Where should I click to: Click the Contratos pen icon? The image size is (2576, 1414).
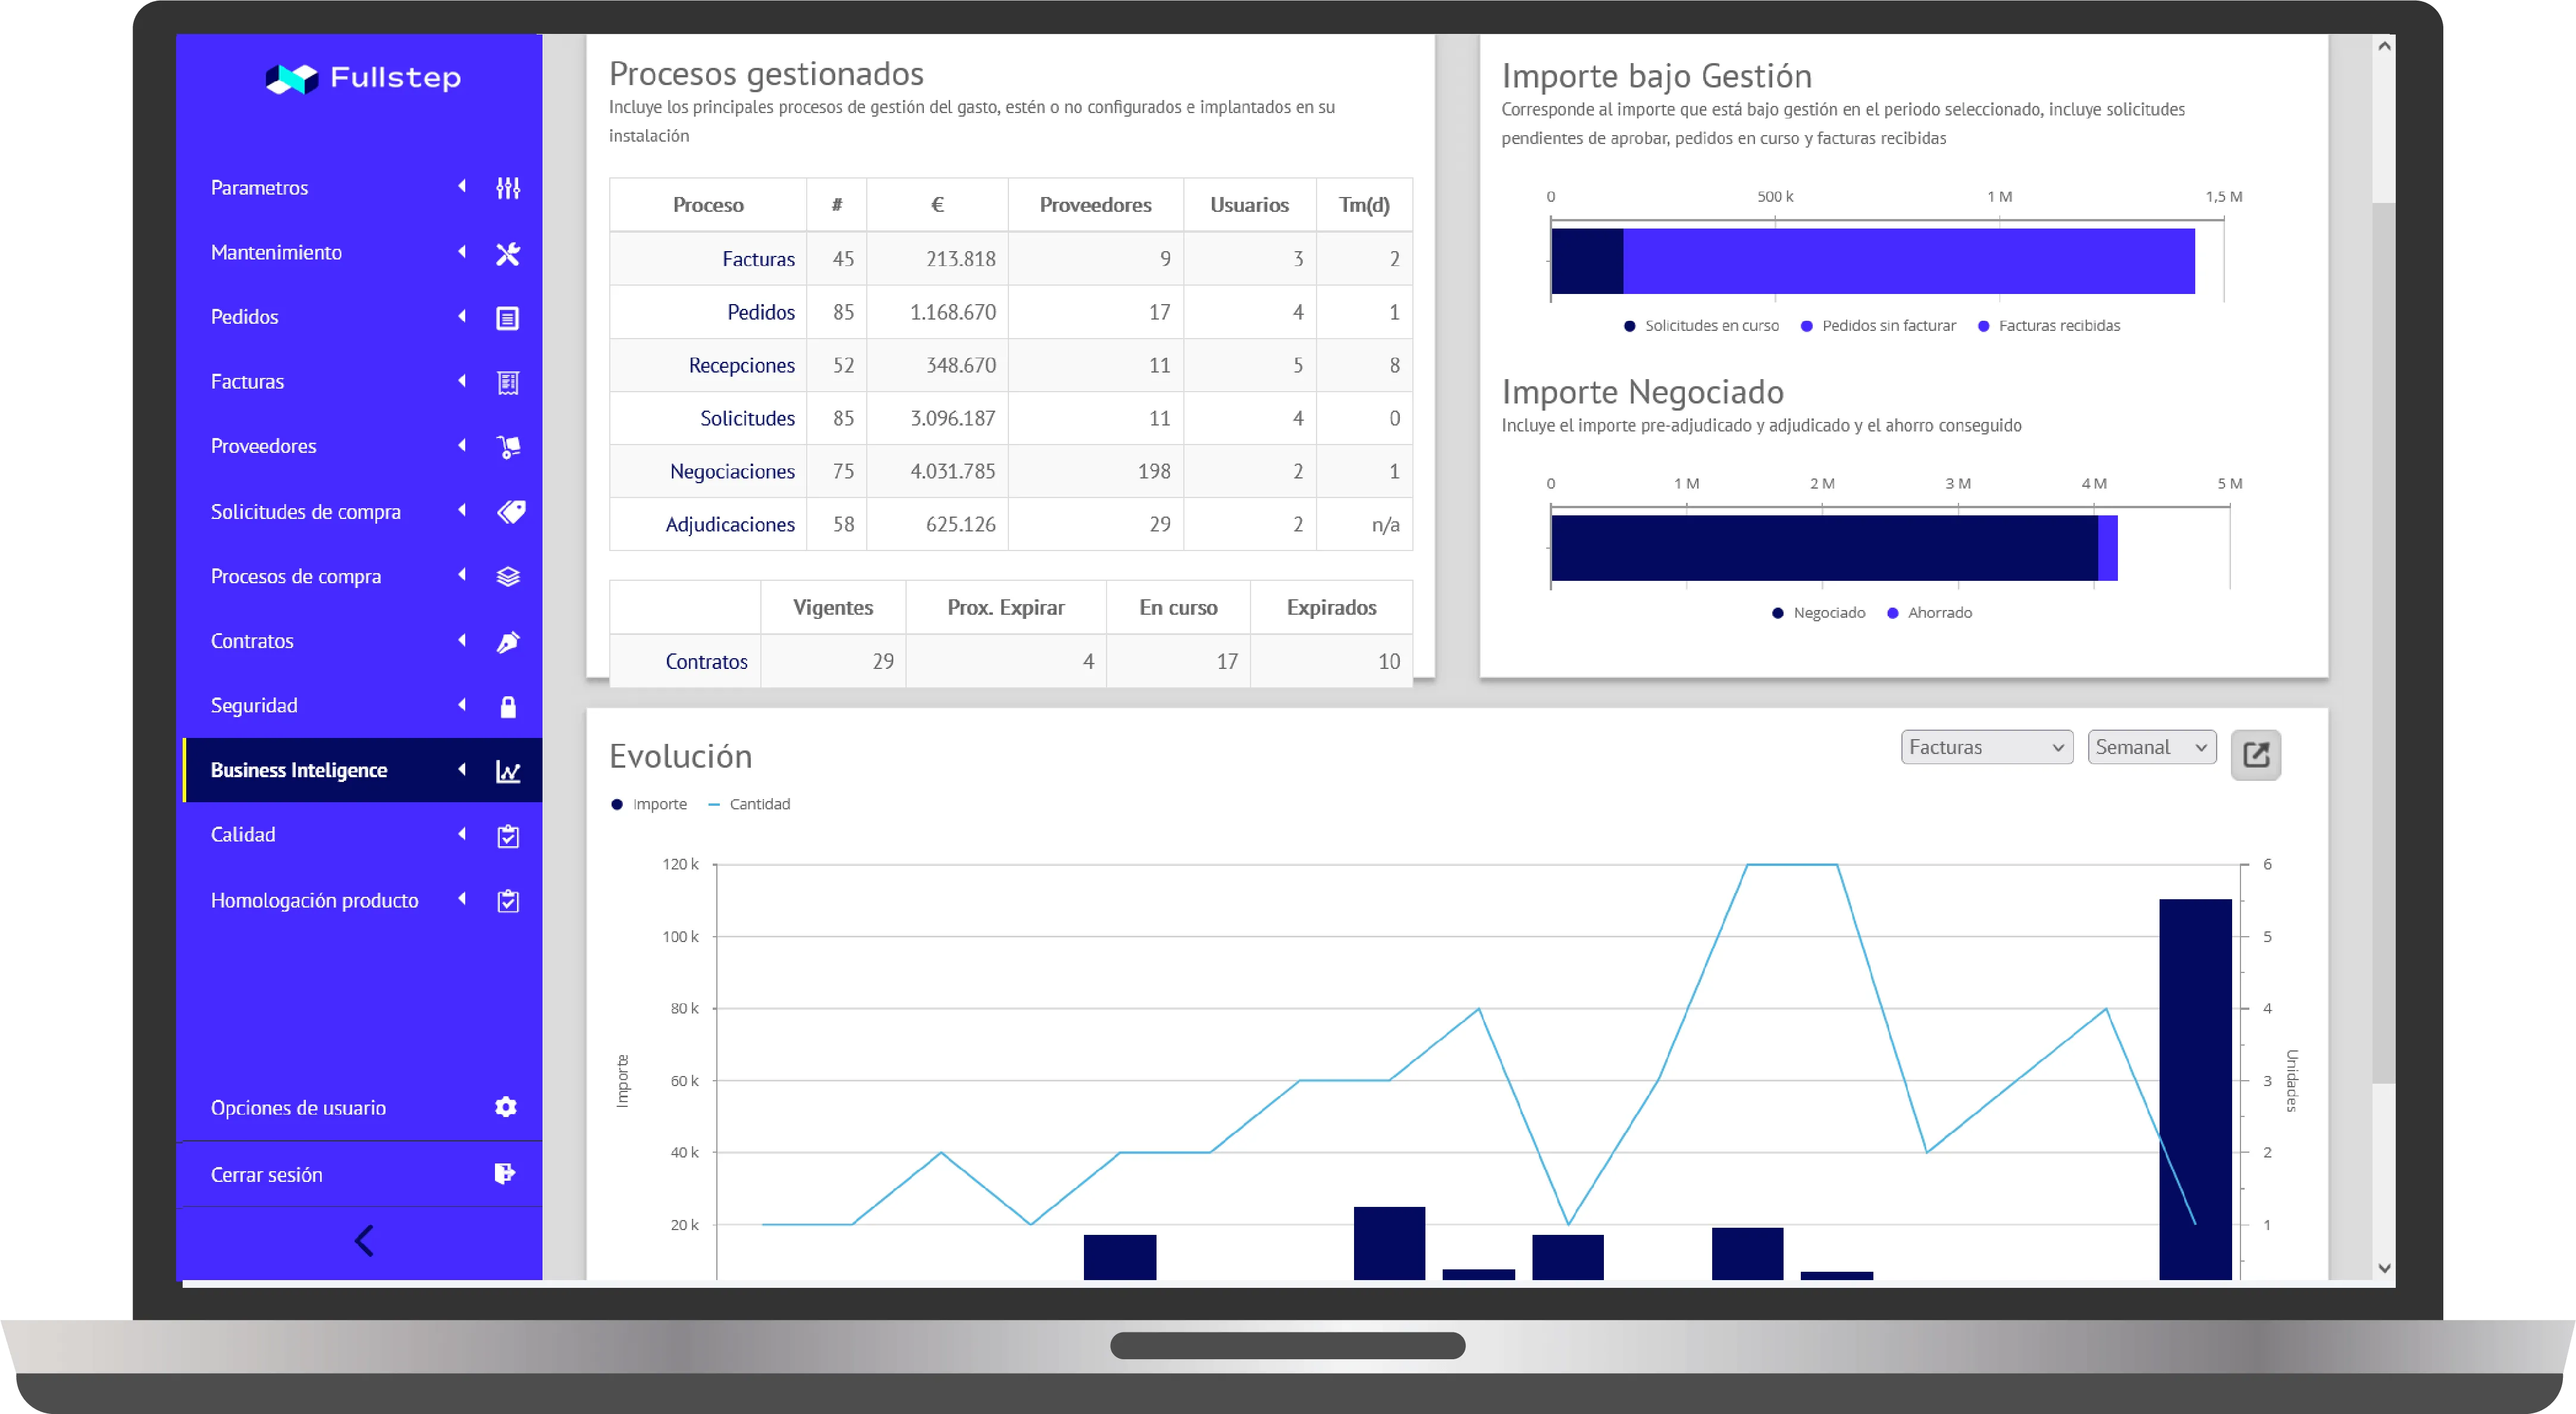(508, 642)
